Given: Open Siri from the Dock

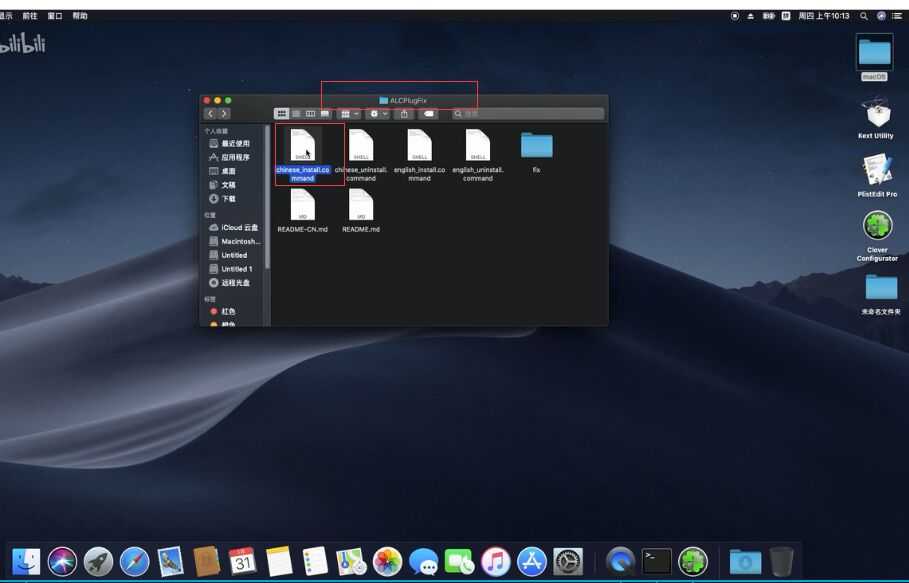Looking at the screenshot, I should [62, 561].
